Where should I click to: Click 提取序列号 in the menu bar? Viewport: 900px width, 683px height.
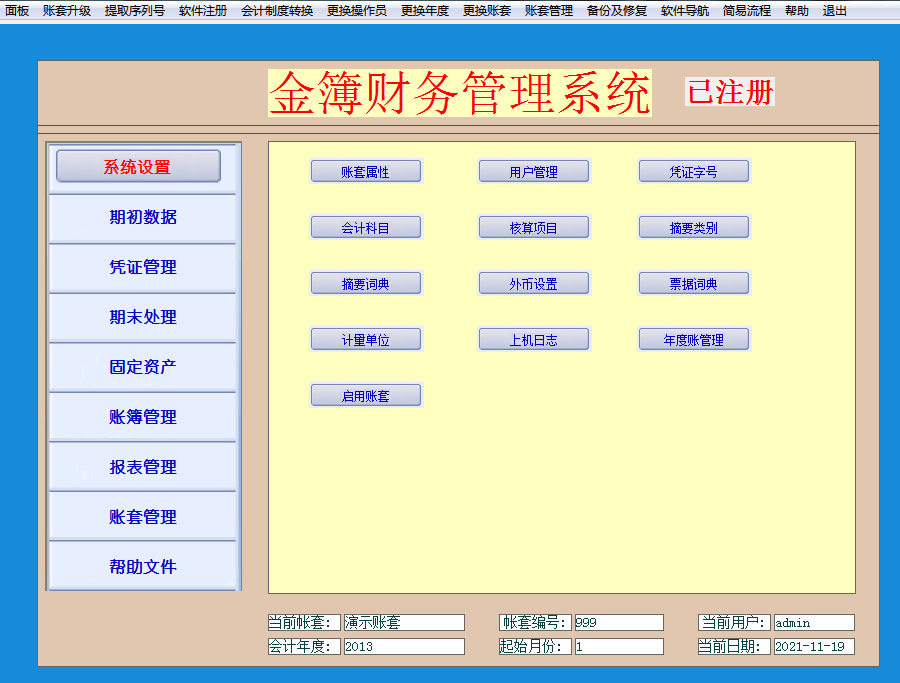tap(135, 10)
